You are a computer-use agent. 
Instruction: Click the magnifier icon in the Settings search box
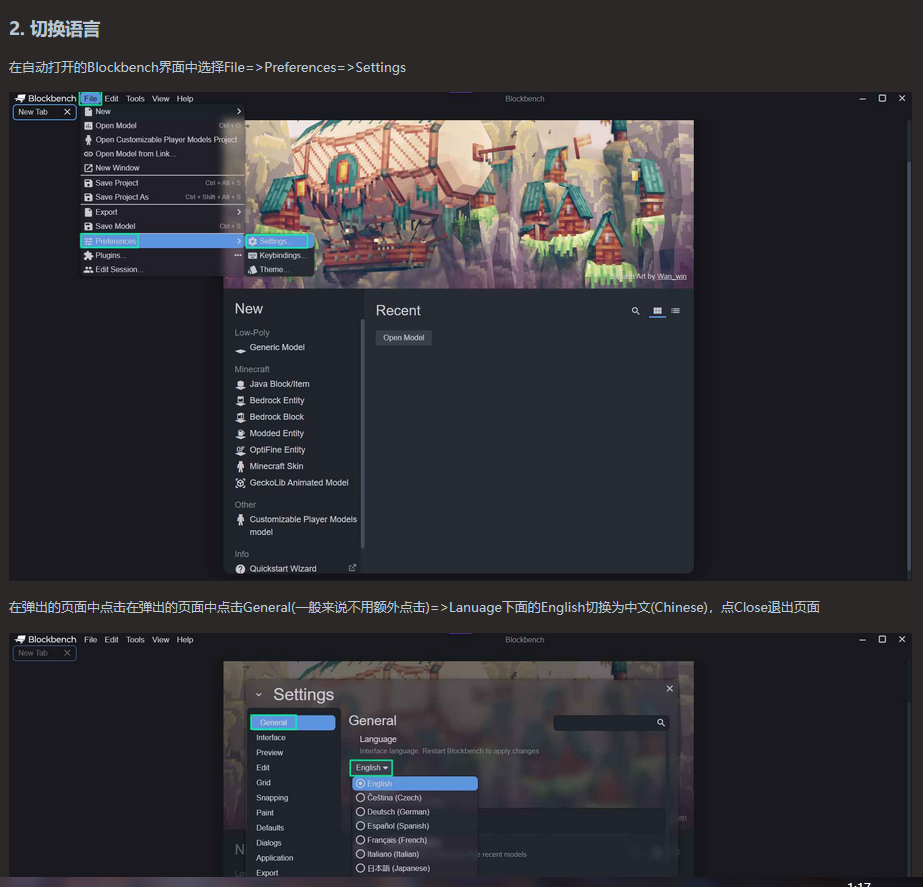pyautogui.click(x=661, y=723)
